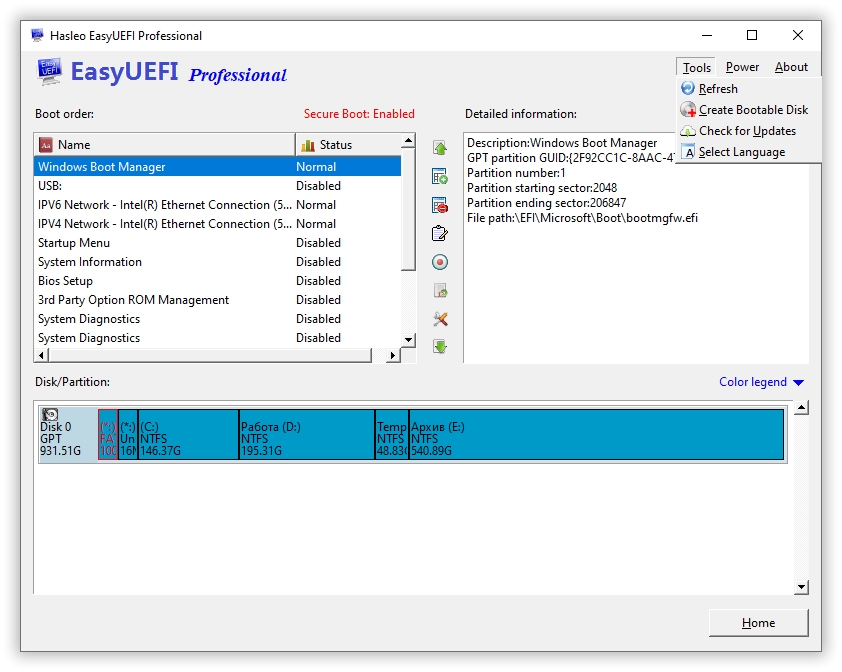Move boot entry up with green arrow
Screen dimensions: 842x672
click(x=440, y=148)
